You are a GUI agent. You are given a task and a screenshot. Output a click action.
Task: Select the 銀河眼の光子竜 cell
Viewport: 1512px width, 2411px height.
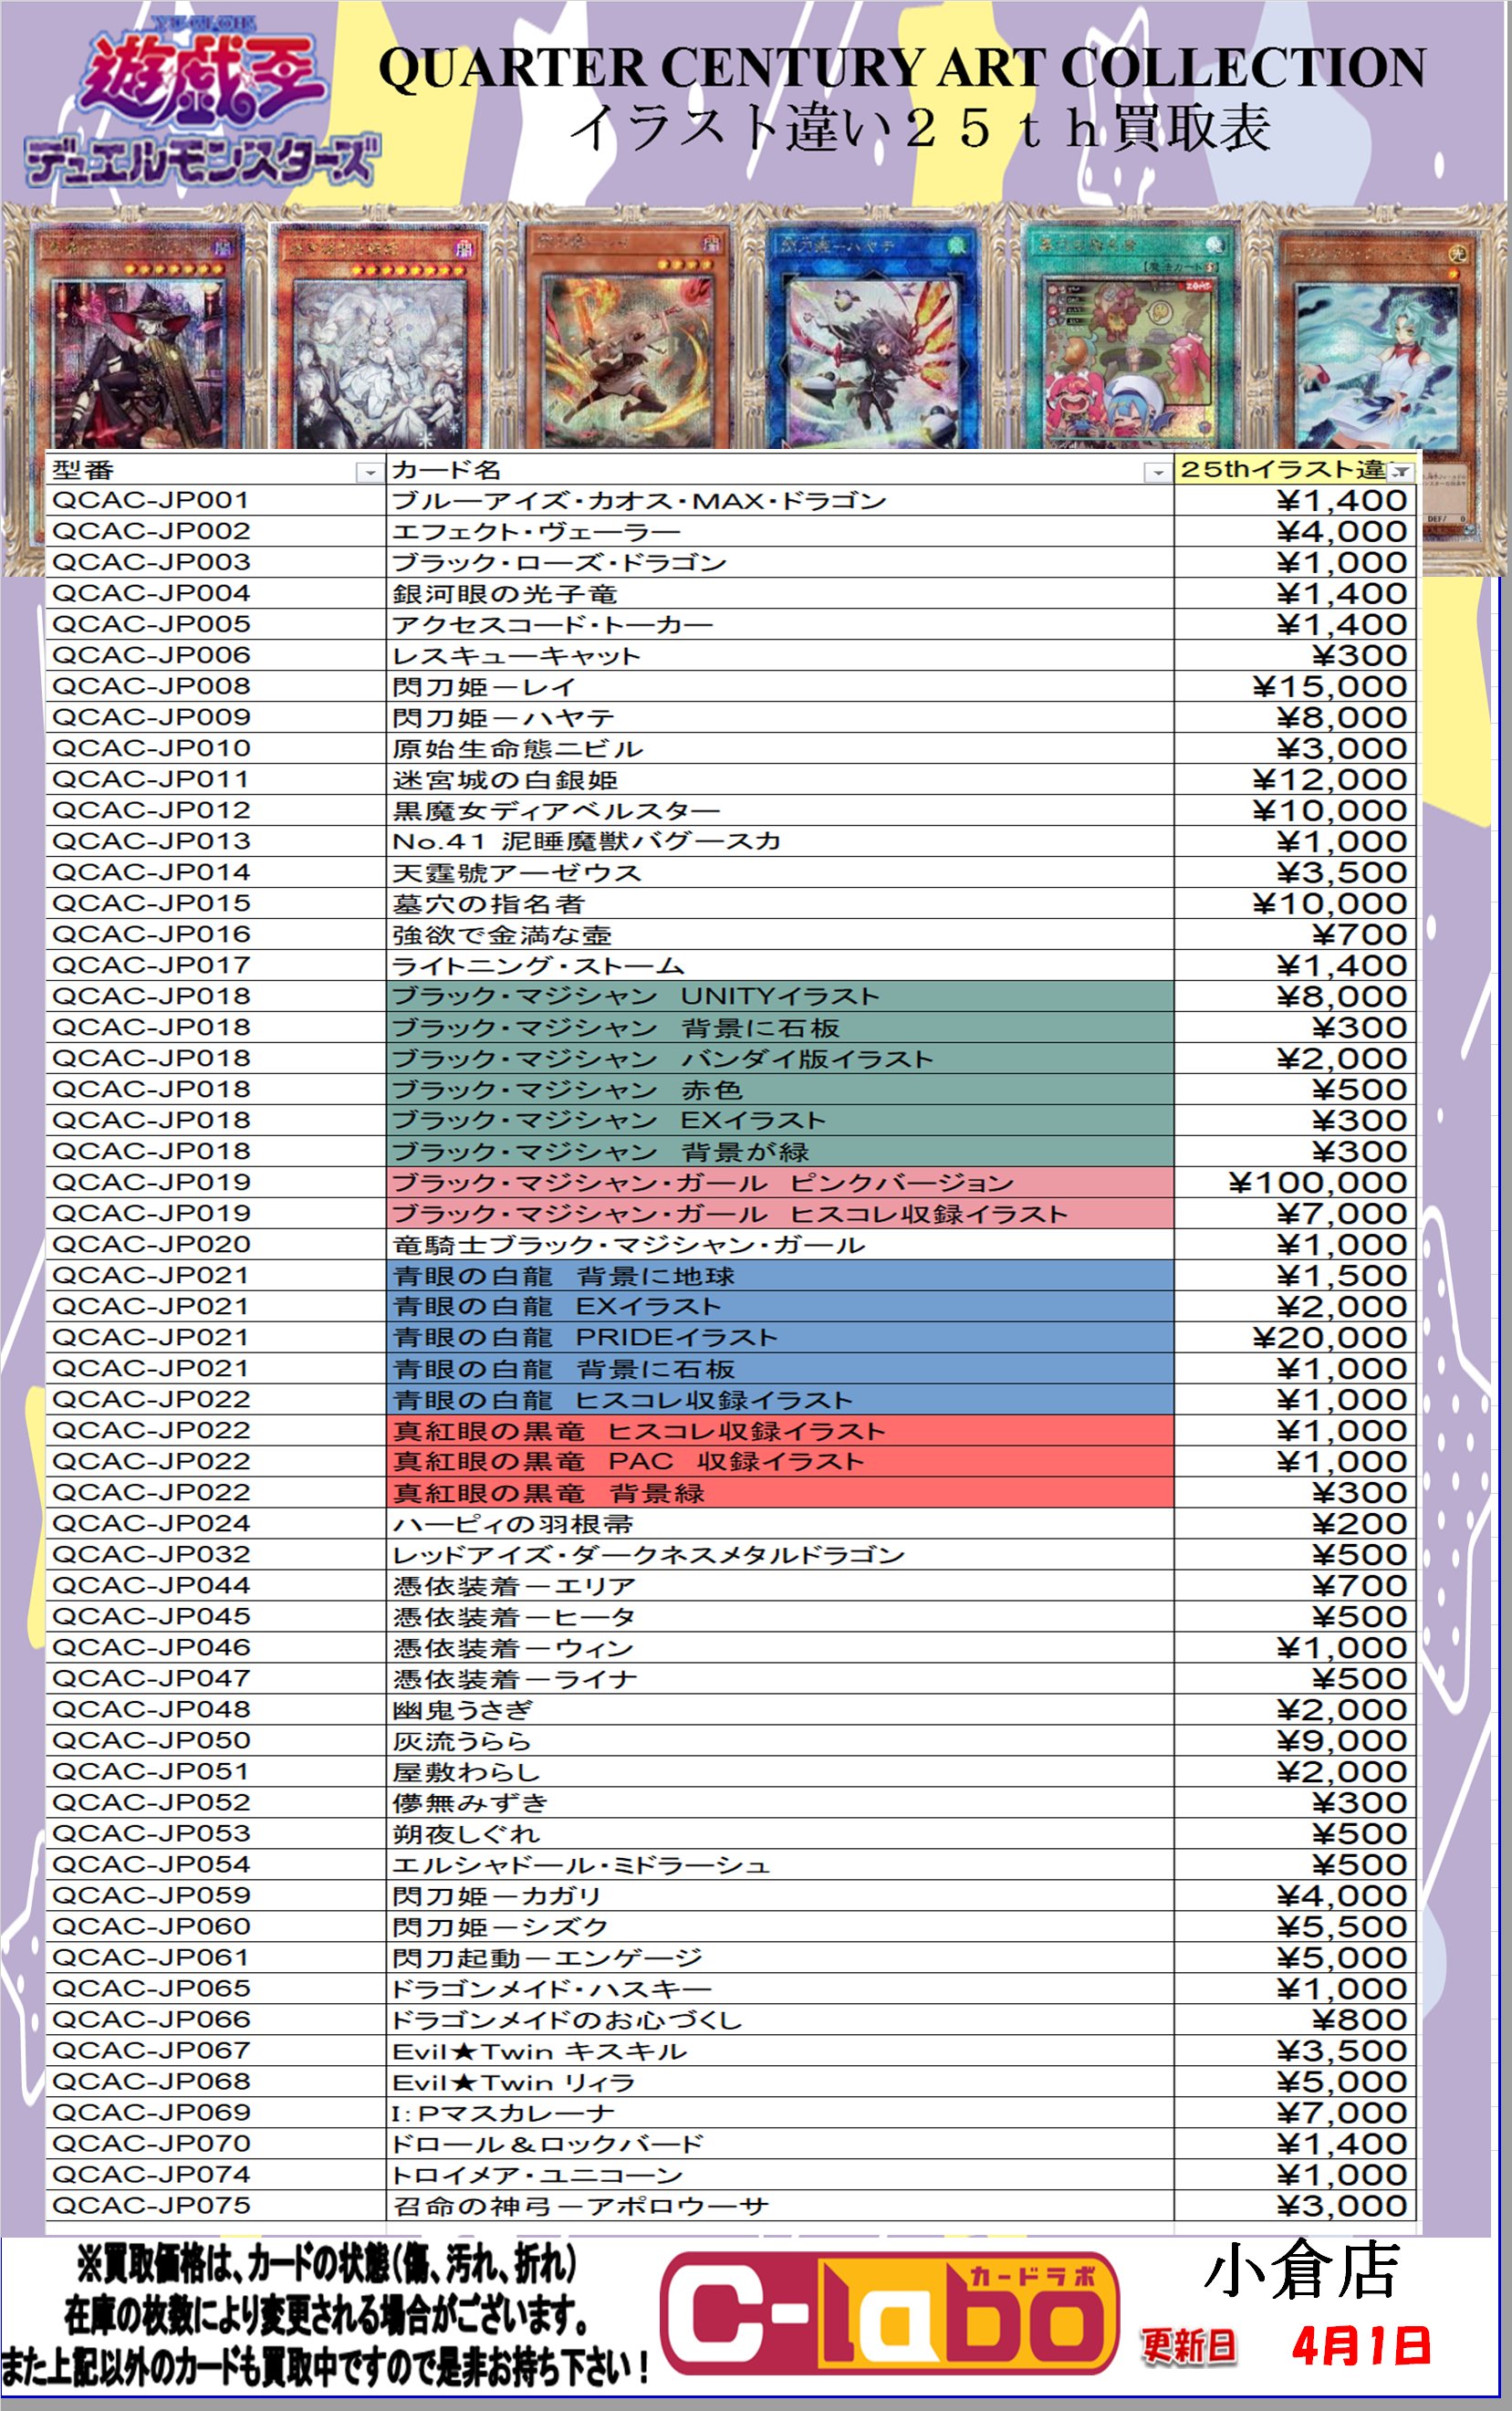coord(780,594)
